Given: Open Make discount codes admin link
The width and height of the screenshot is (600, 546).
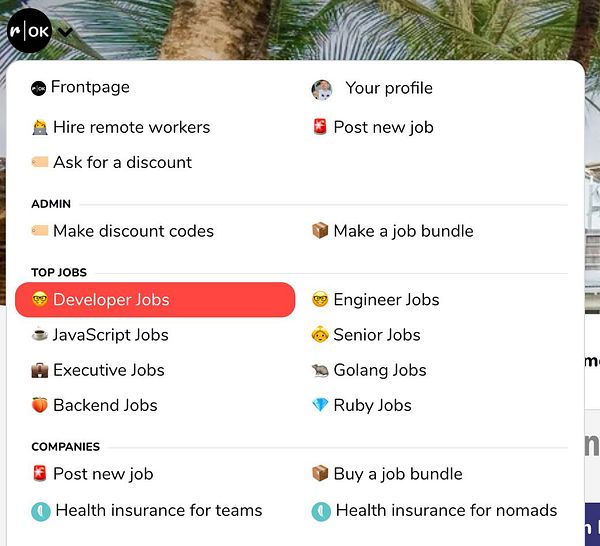Looking at the screenshot, I should (x=133, y=231).
